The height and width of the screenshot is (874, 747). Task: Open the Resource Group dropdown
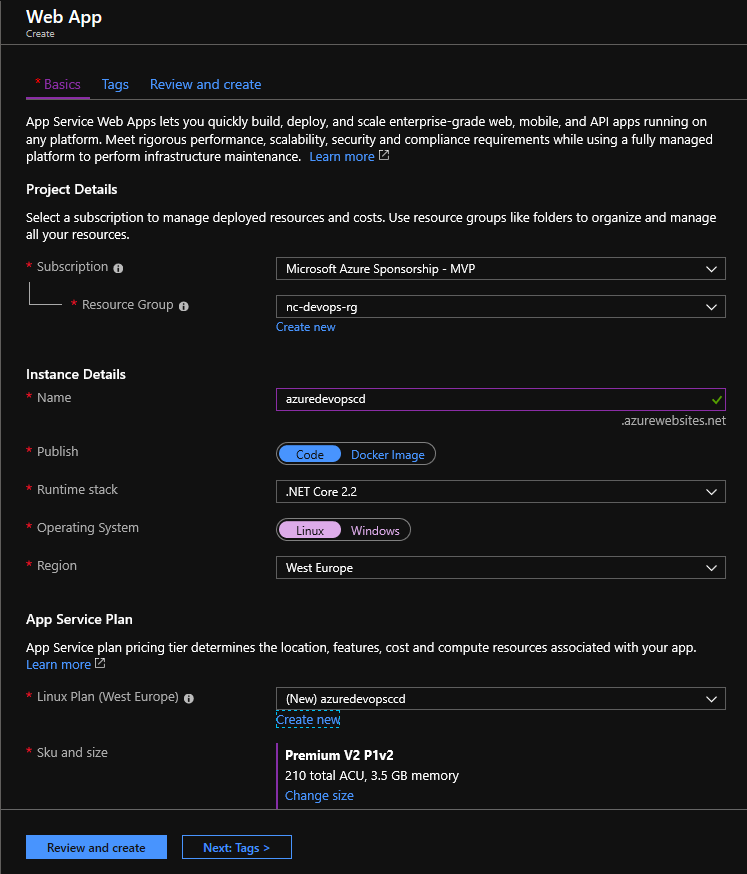pyautogui.click(x=501, y=307)
